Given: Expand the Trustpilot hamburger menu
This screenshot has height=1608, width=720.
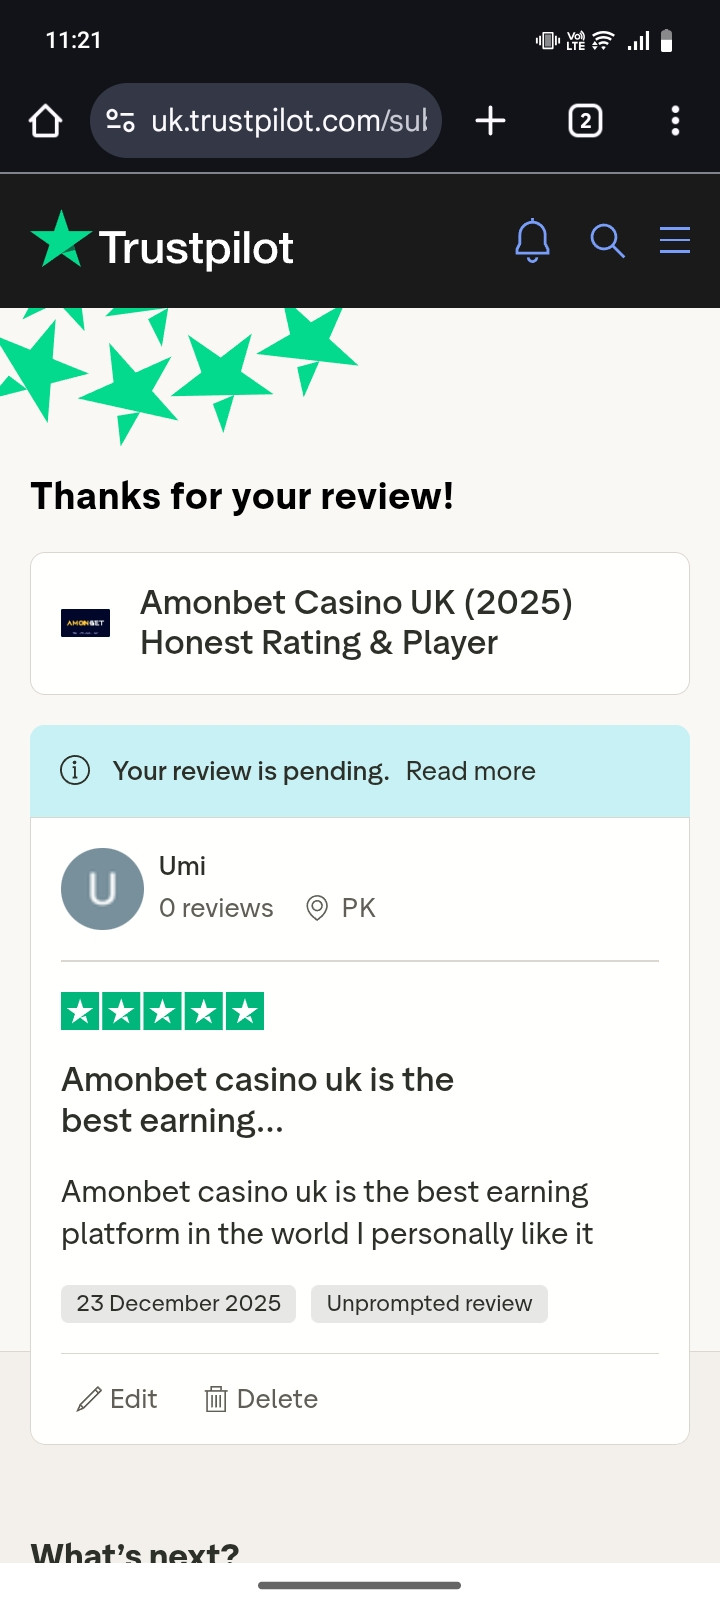Looking at the screenshot, I should click(675, 241).
